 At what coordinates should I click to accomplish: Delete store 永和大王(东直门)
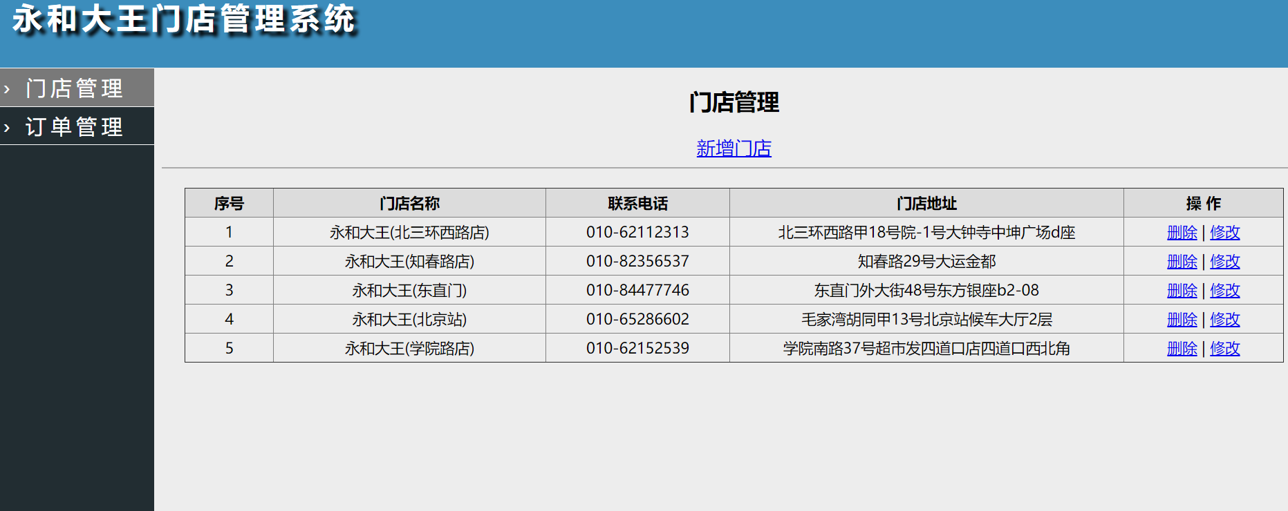1182,290
